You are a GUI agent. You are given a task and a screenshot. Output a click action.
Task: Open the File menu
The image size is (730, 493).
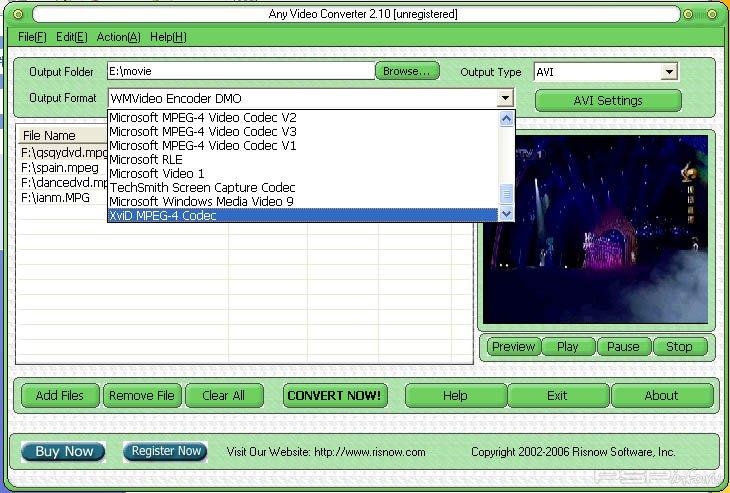click(32, 37)
